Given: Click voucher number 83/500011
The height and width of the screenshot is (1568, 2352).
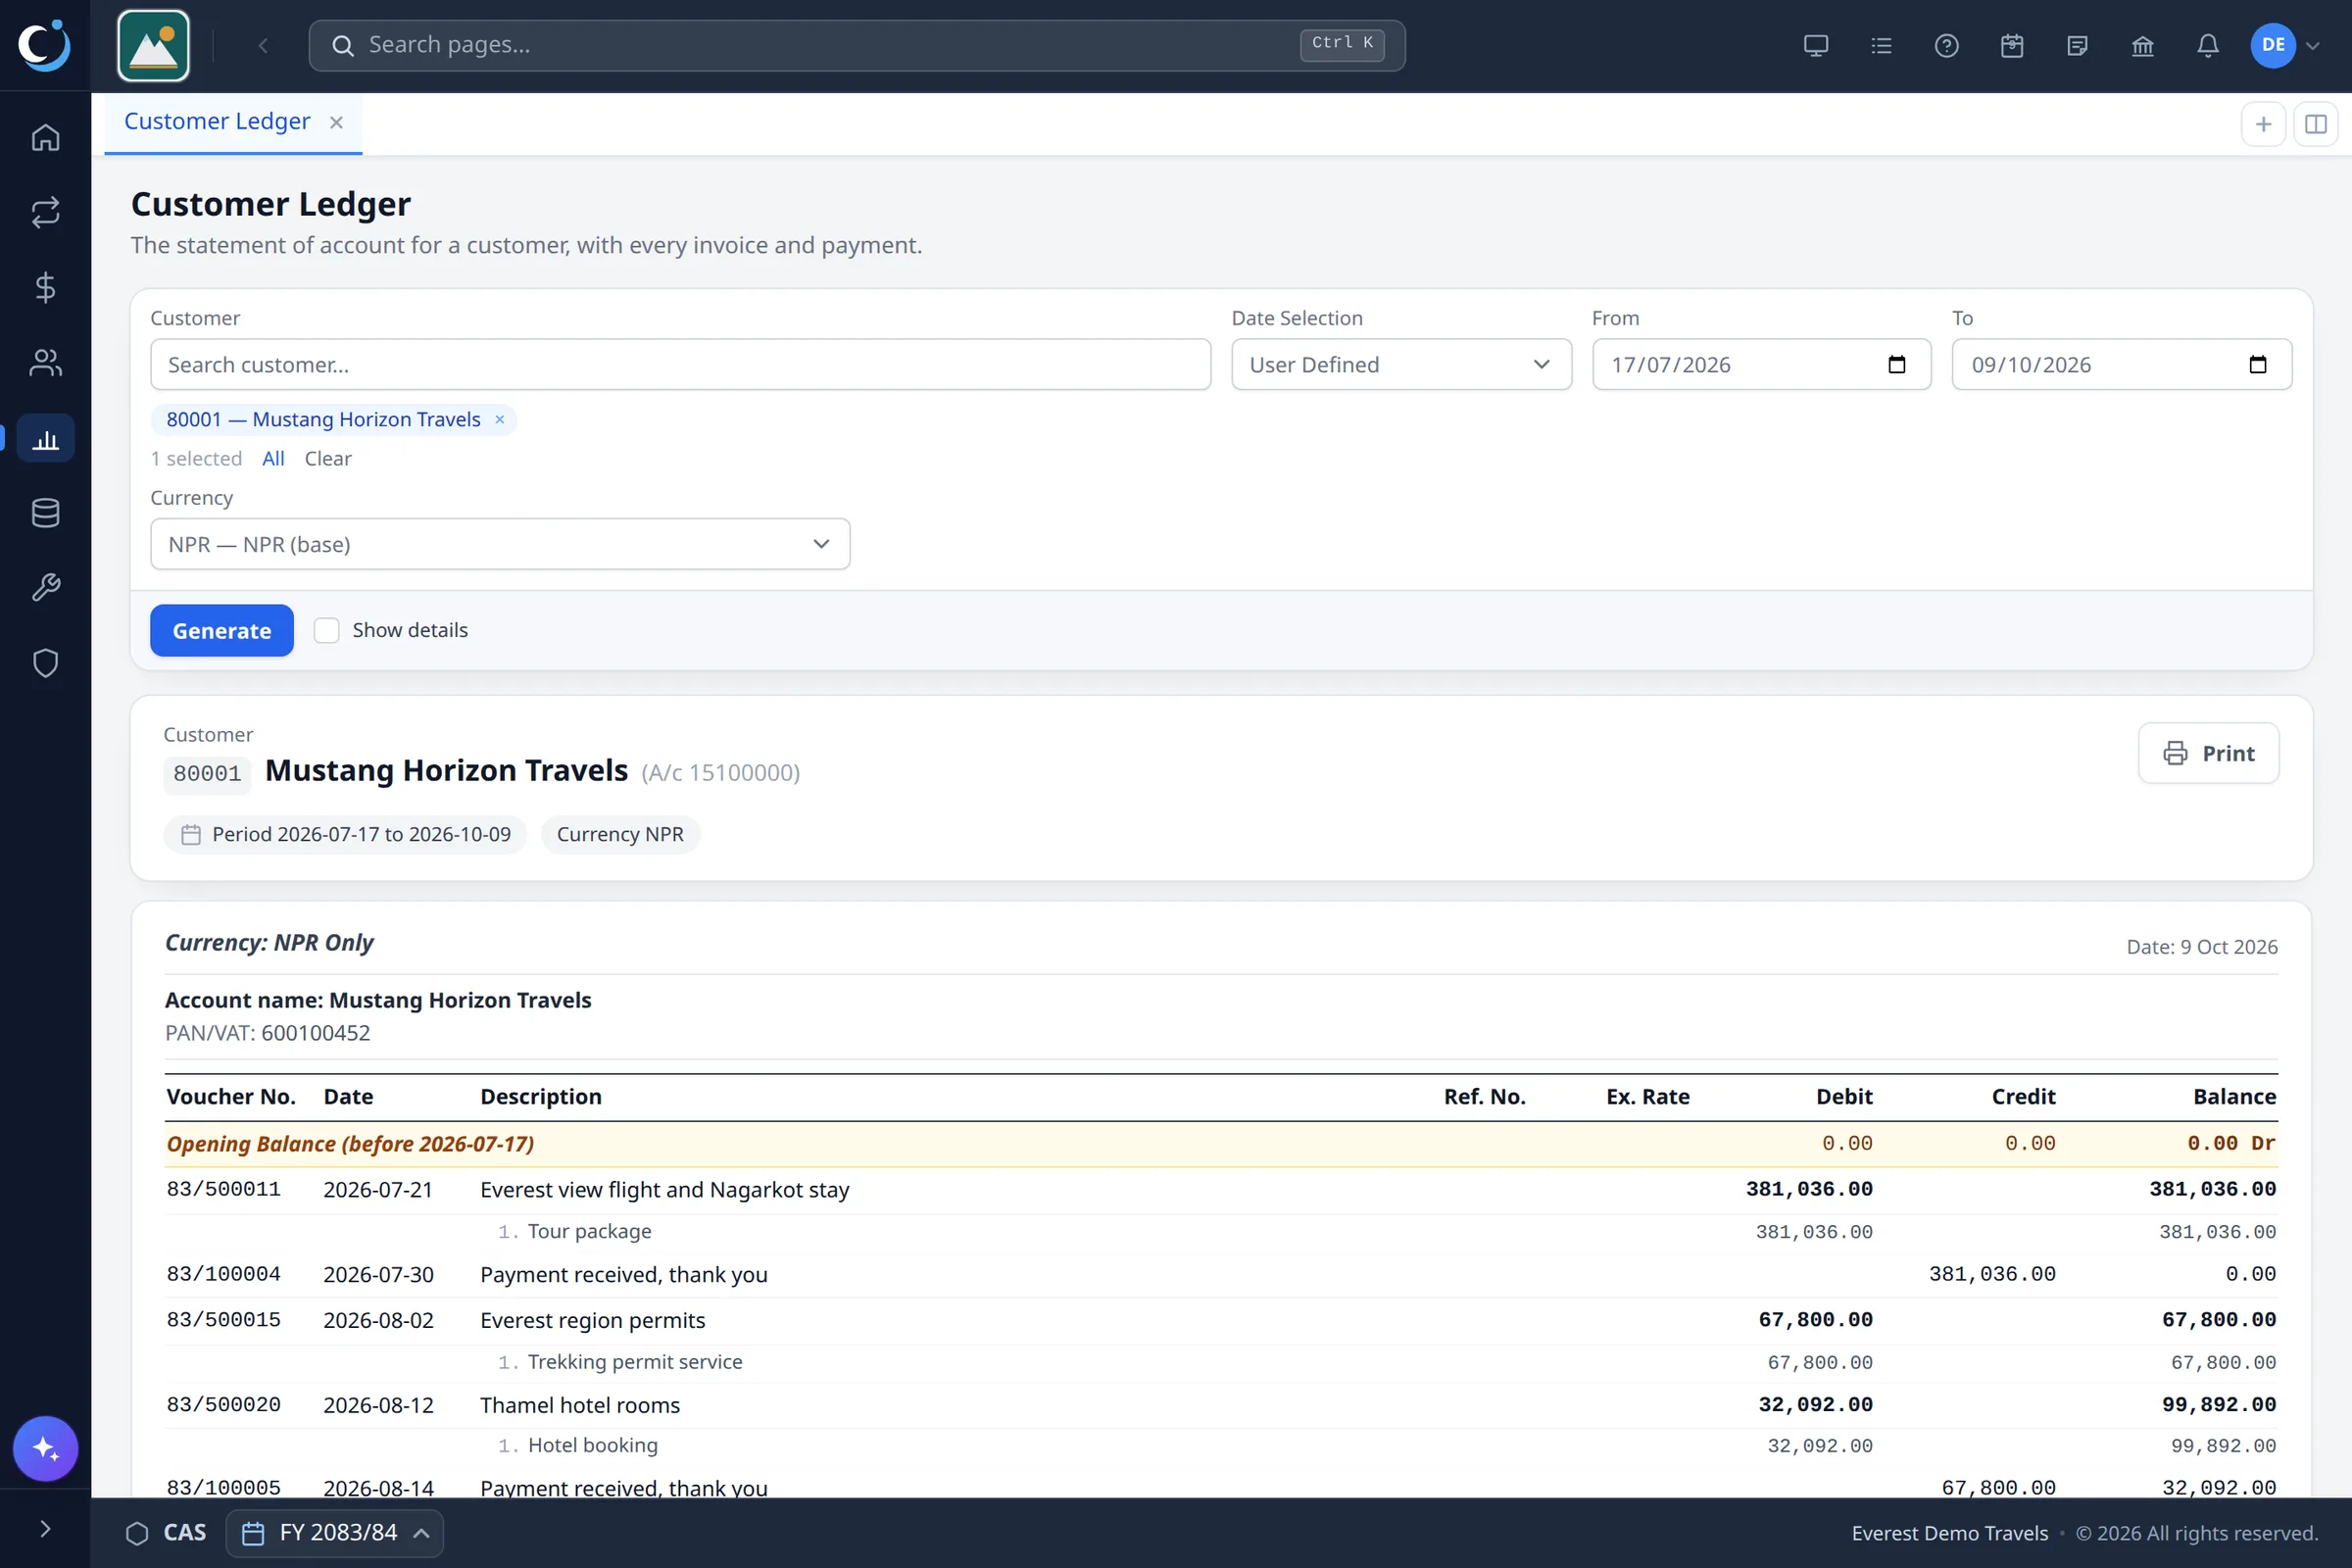Looking at the screenshot, I should click(223, 1189).
